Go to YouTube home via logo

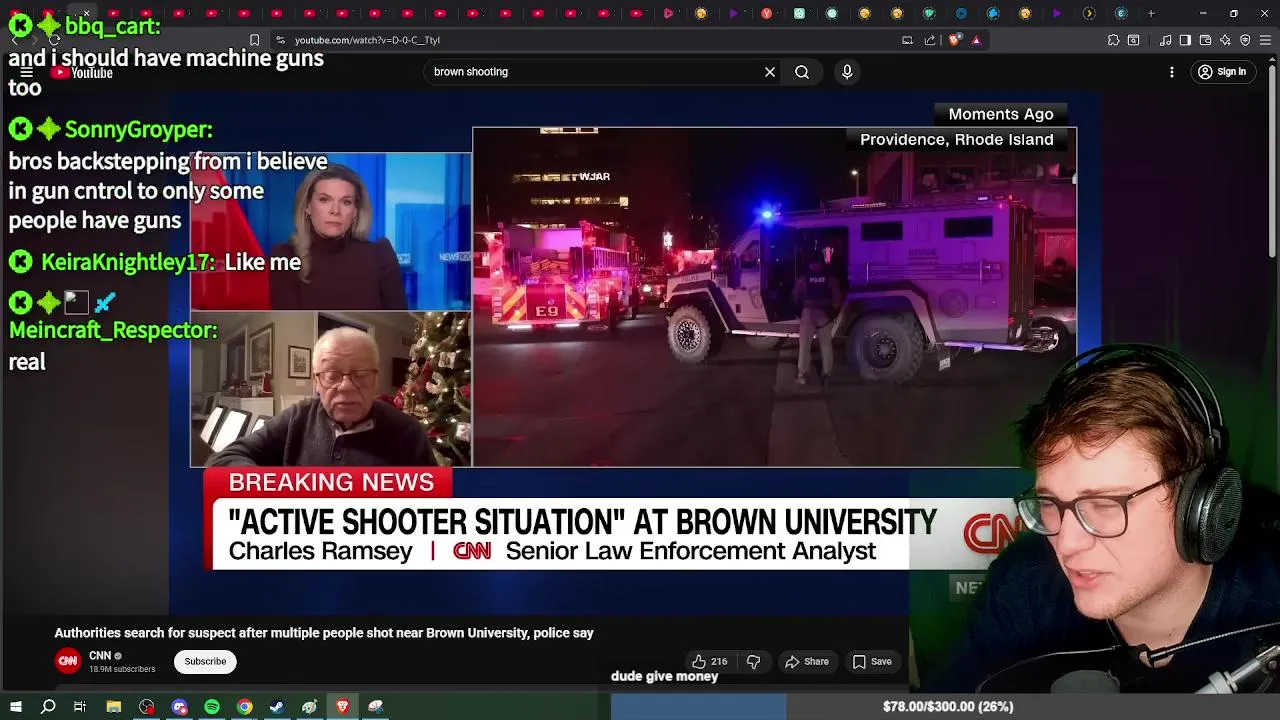click(82, 73)
